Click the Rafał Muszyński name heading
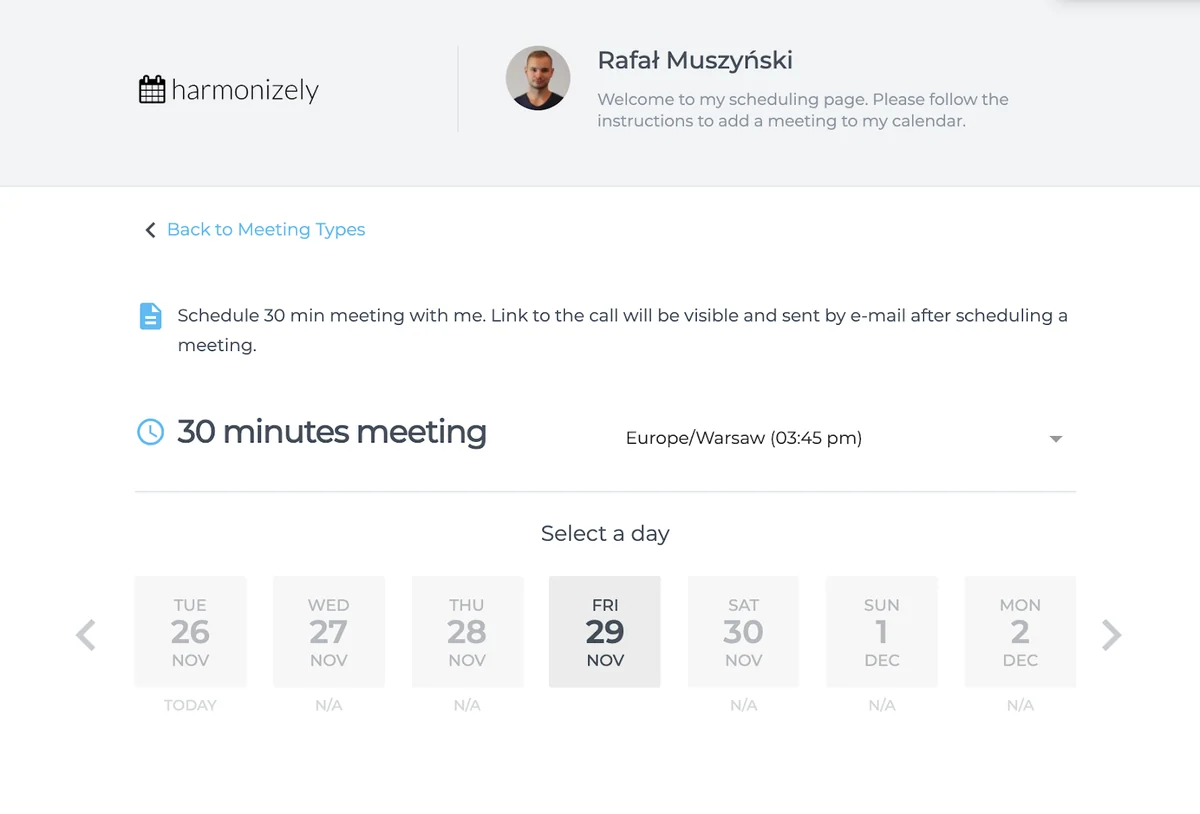The height and width of the screenshot is (814, 1200). click(x=695, y=60)
